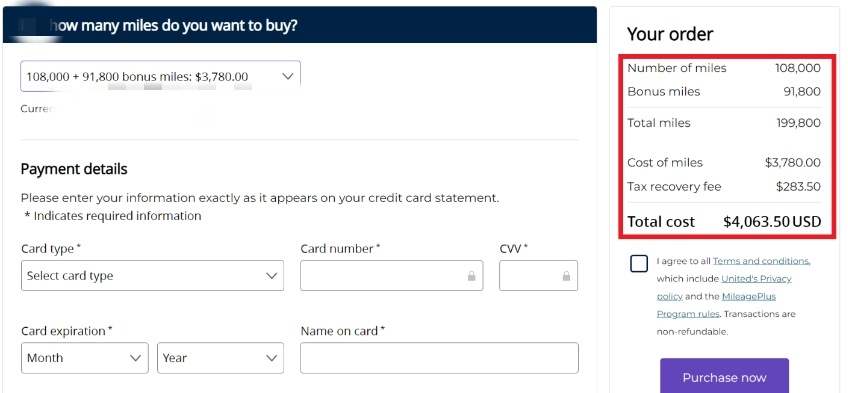
Task: Click the Month chevron arrow
Action: [x=136, y=358]
